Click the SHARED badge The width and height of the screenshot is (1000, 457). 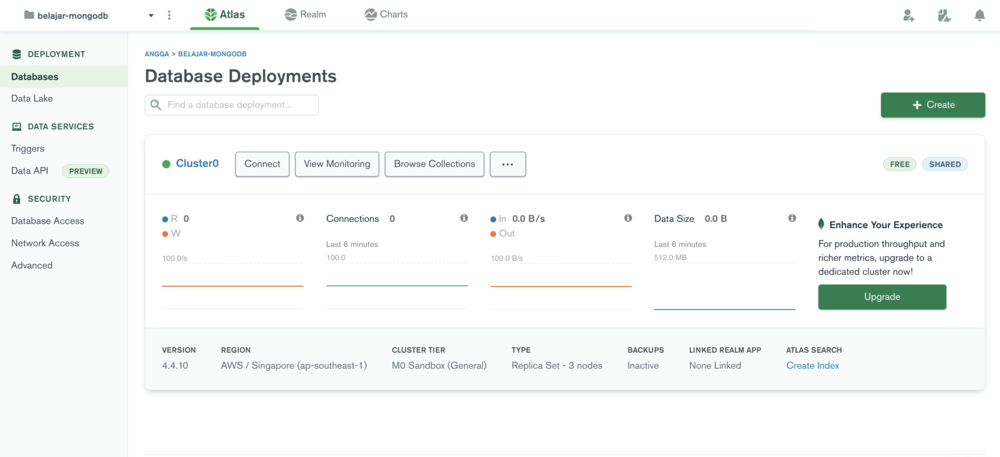coord(945,164)
